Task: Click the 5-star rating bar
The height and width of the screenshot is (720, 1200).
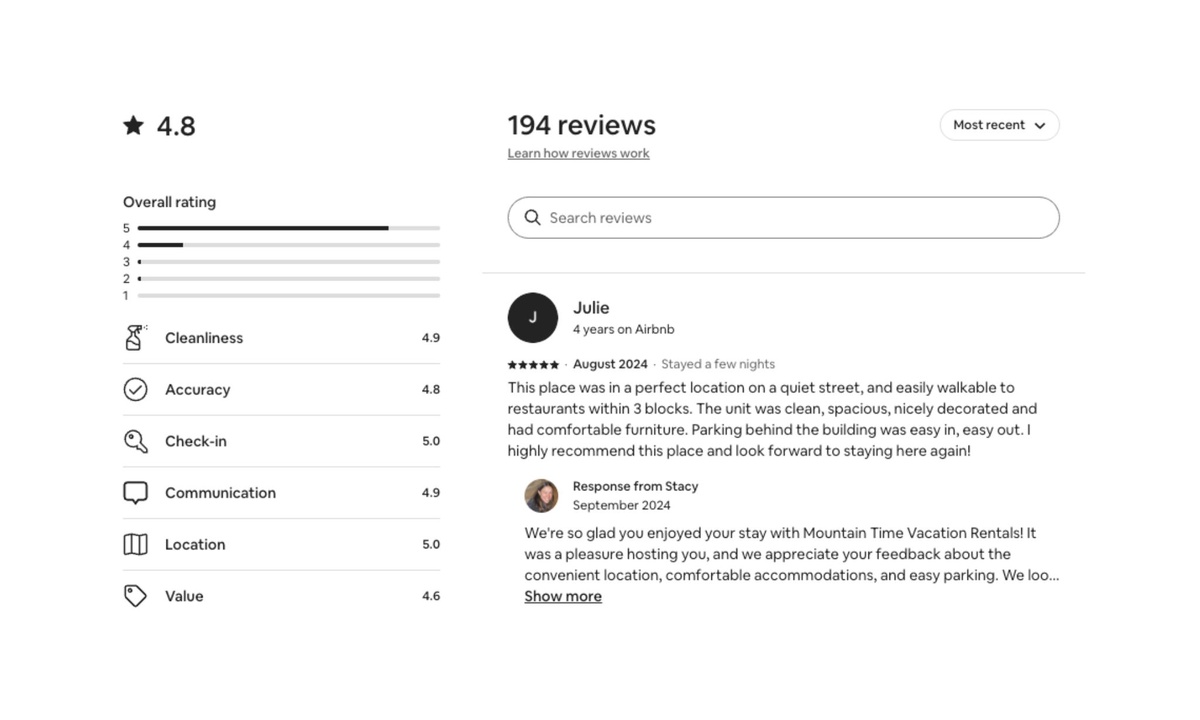Action: click(x=288, y=228)
